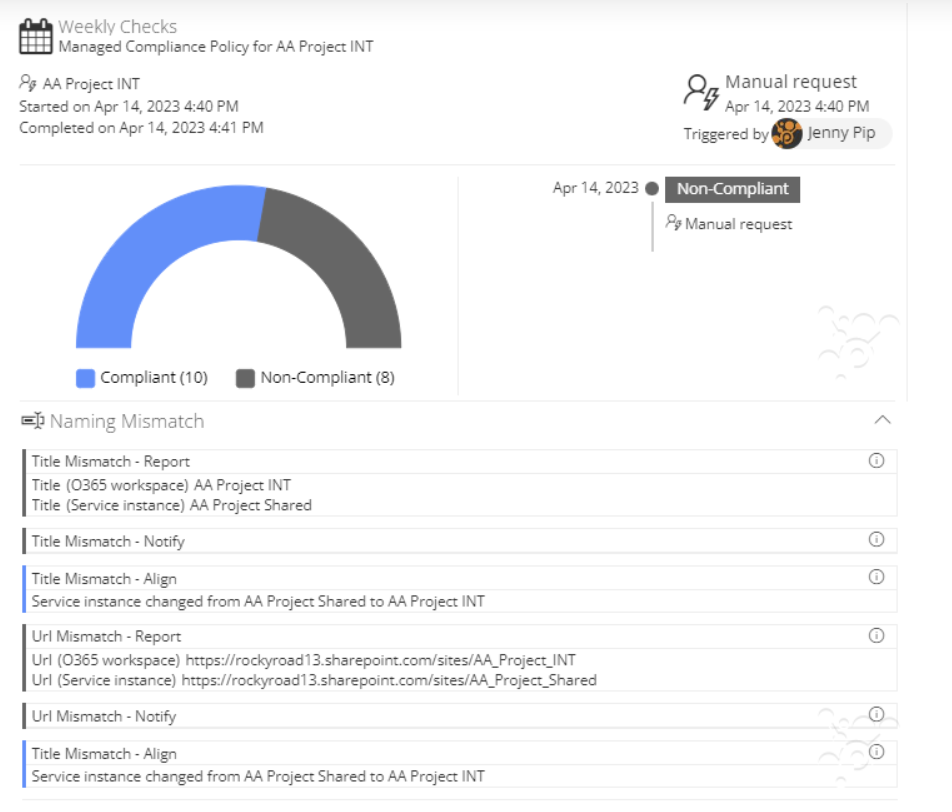Open info icon for Url Mismatch - Report
952x812 pixels.
(x=876, y=635)
